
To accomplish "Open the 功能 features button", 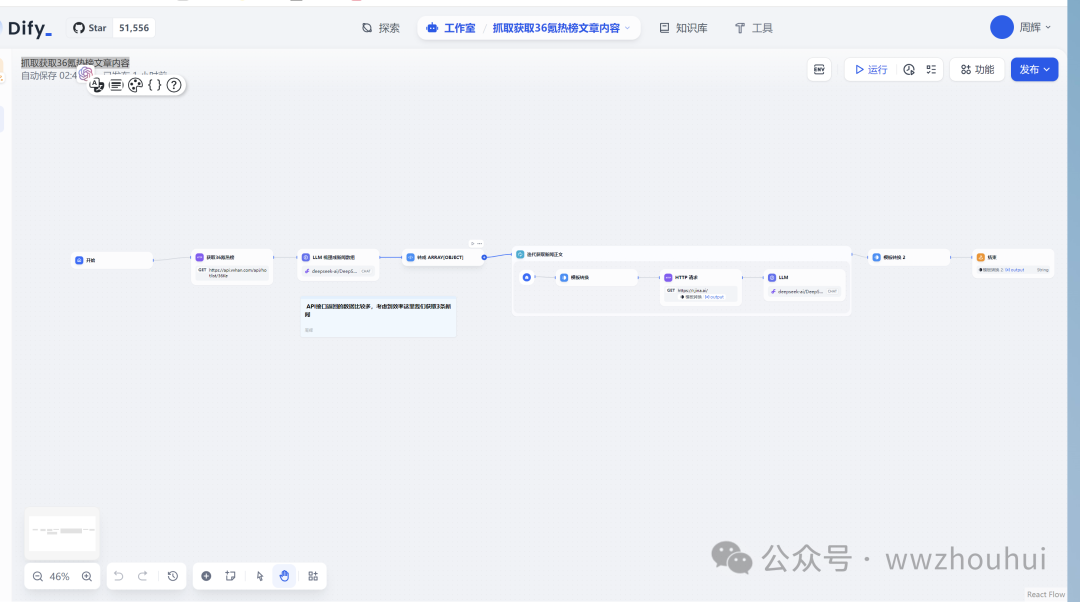I will pyautogui.click(x=977, y=69).
